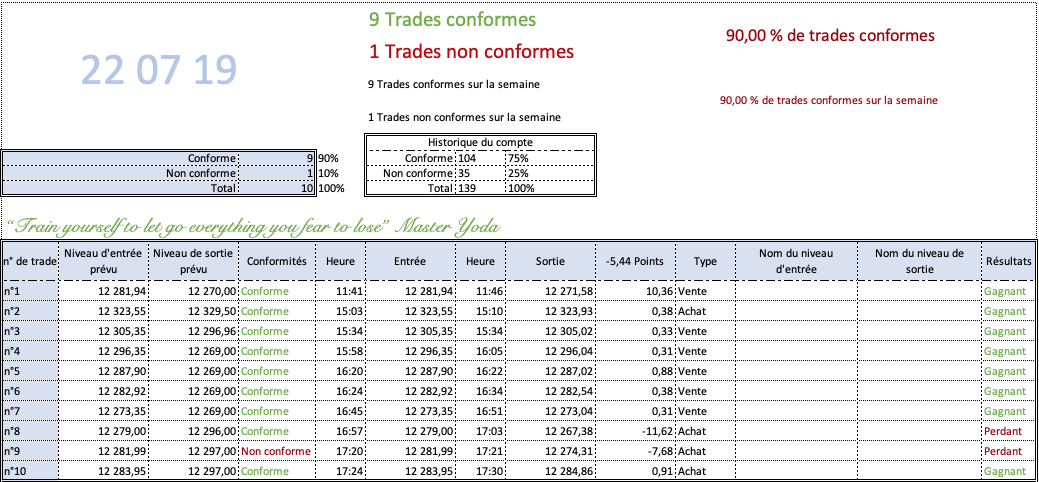Select the exit time 17:30 cell
Viewport: 1039px width, 482px height.
click(x=480, y=471)
